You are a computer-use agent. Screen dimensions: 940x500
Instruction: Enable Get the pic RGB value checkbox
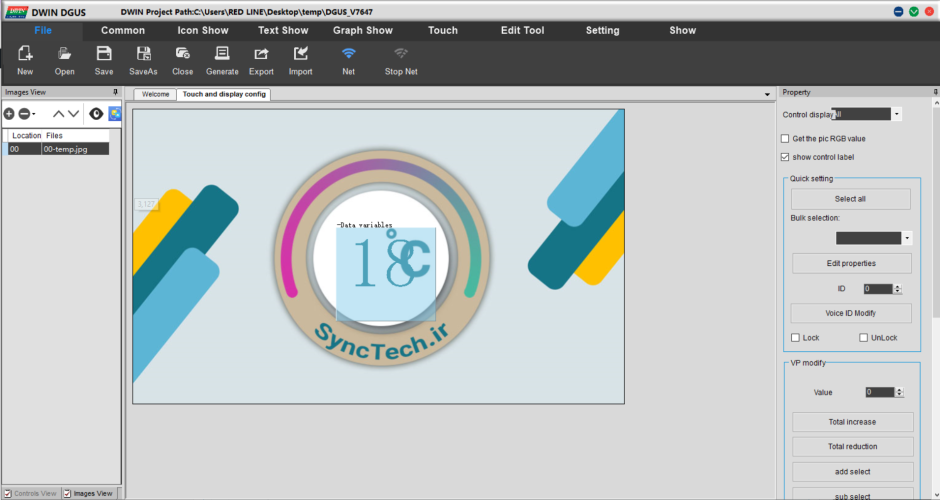point(785,139)
